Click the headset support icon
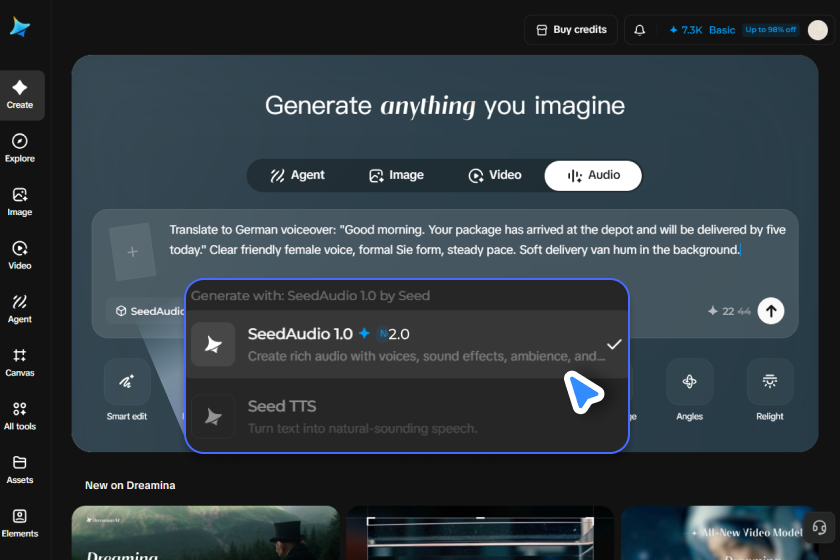Viewport: 840px width, 560px height. [x=819, y=527]
